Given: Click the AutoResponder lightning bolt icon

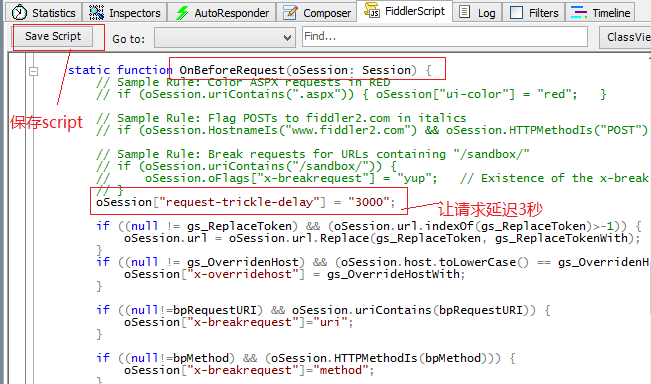Looking at the screenshot, I should (x=181, y=12).
